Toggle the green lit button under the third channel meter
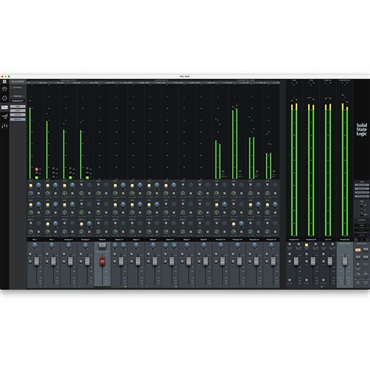The height and width of the screenshot is (370, 370). 70,178
